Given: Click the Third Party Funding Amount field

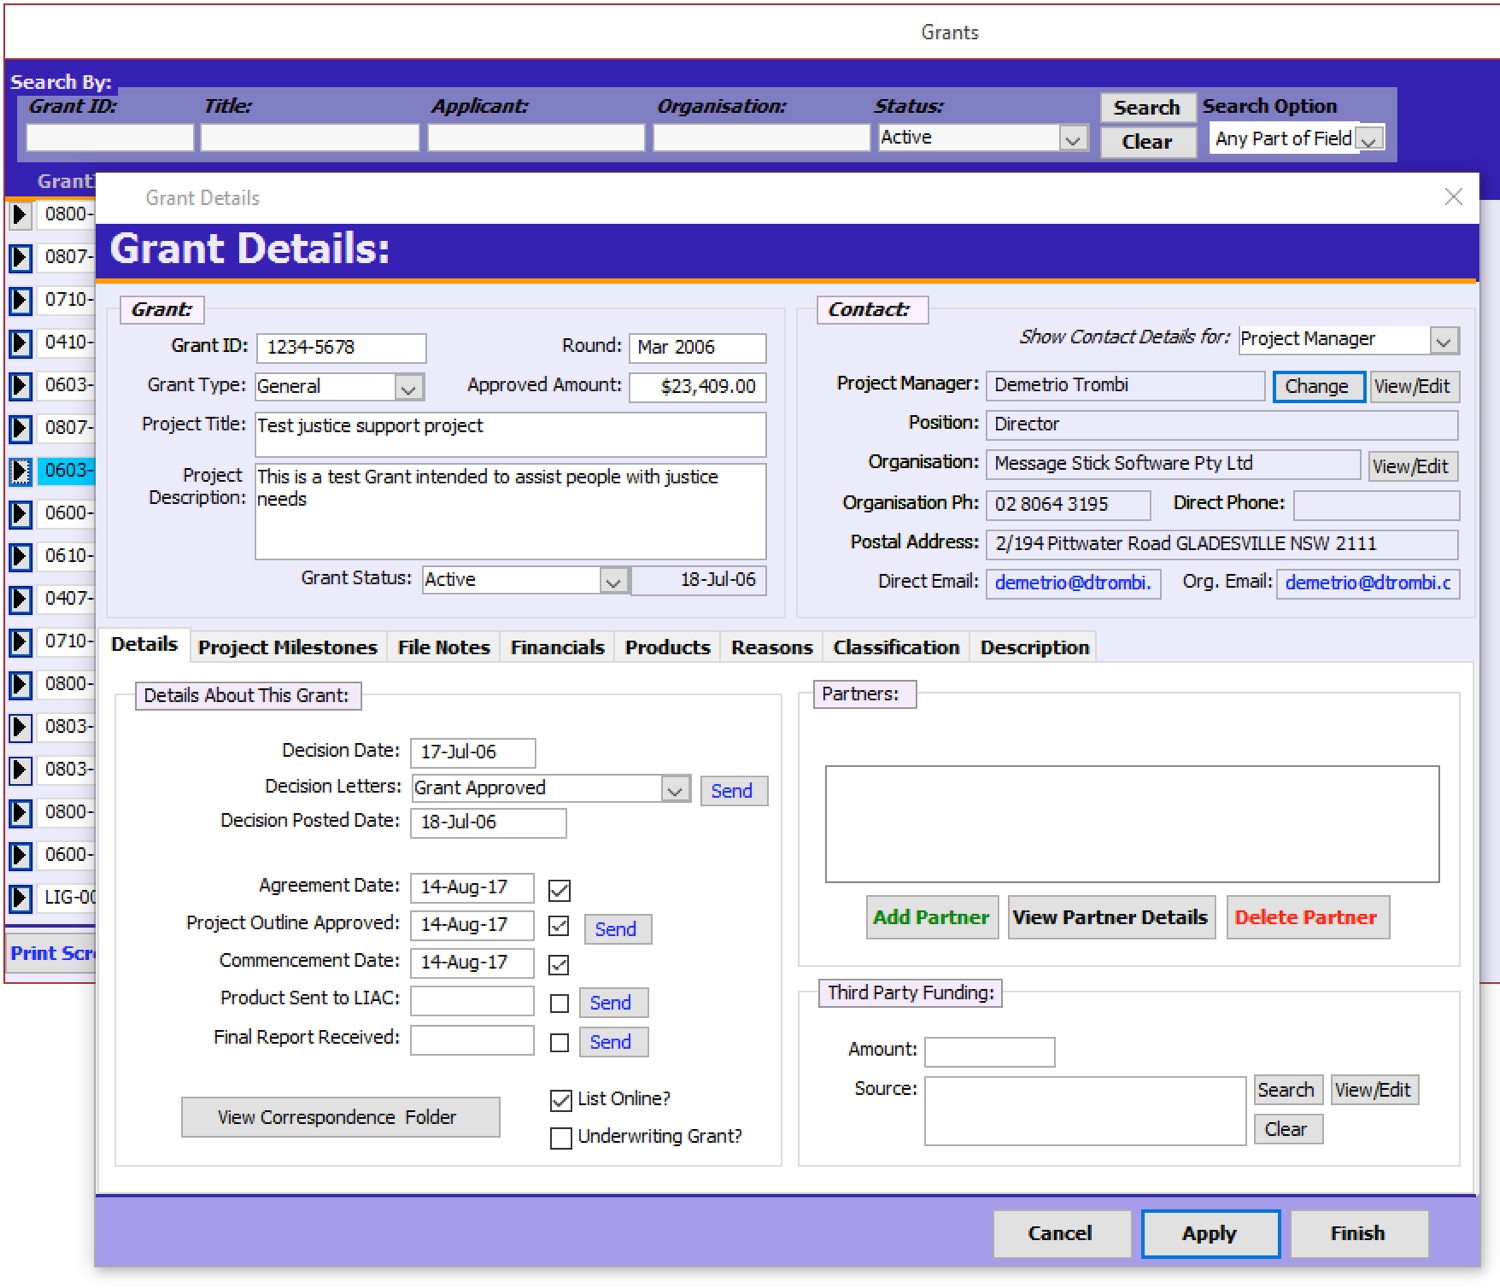Looking at the screenshot, I should click(989, 1052).
